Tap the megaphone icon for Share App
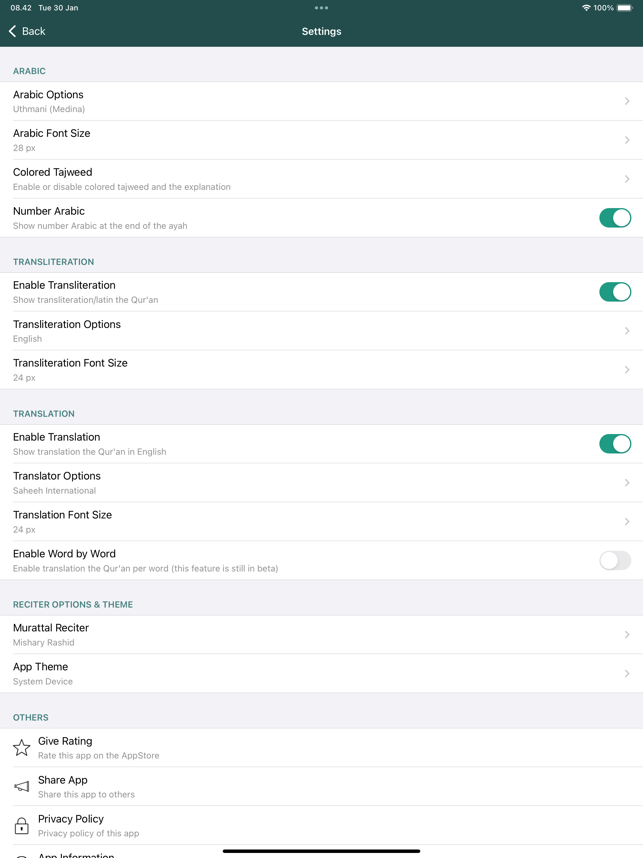The height and width of the screenshot is (858, 643). pos(21,787)
